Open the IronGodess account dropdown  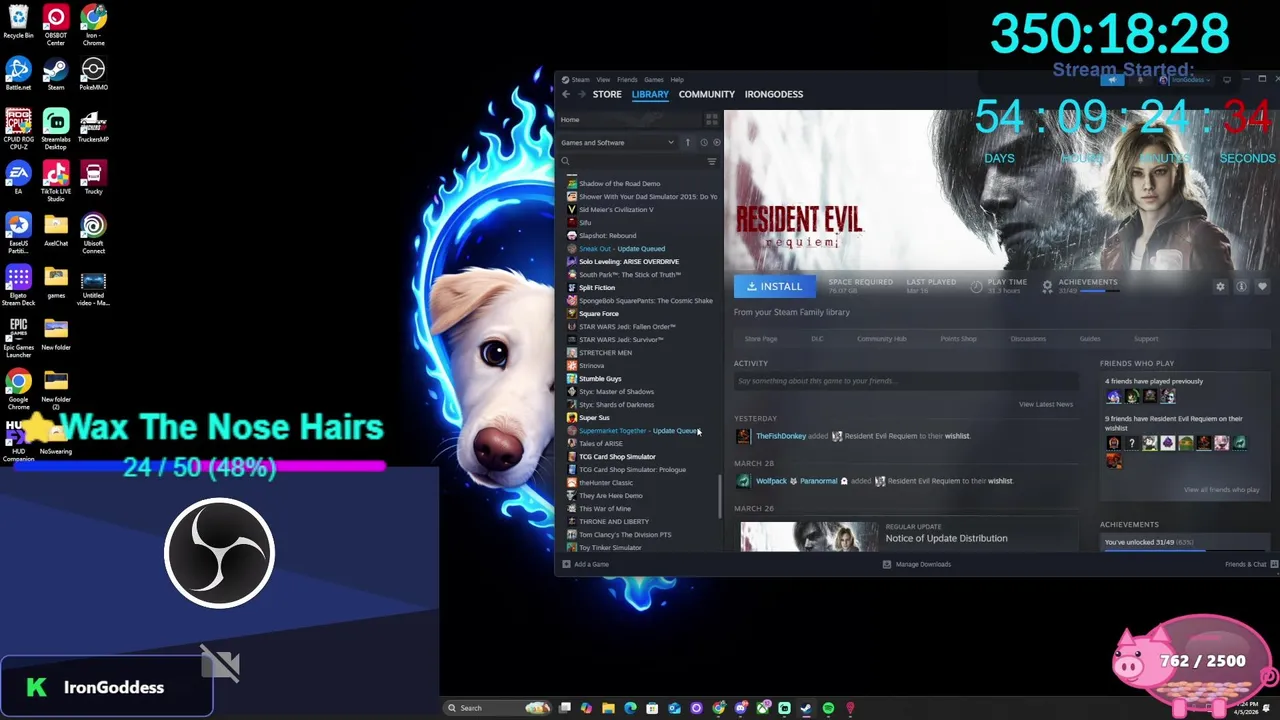(x=1187, y=80)
